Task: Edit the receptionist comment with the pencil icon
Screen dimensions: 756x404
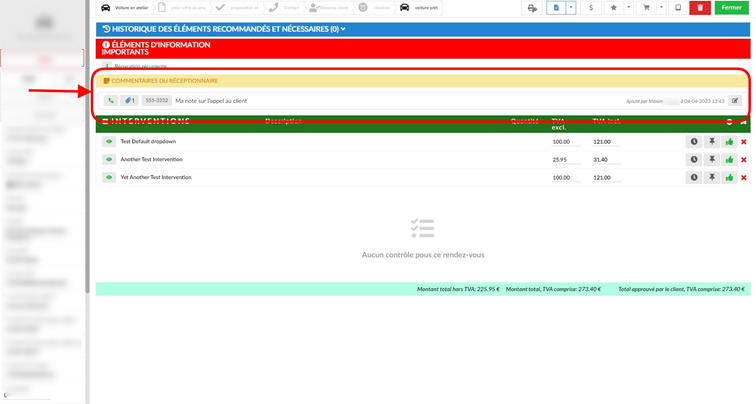Action: 735,101
